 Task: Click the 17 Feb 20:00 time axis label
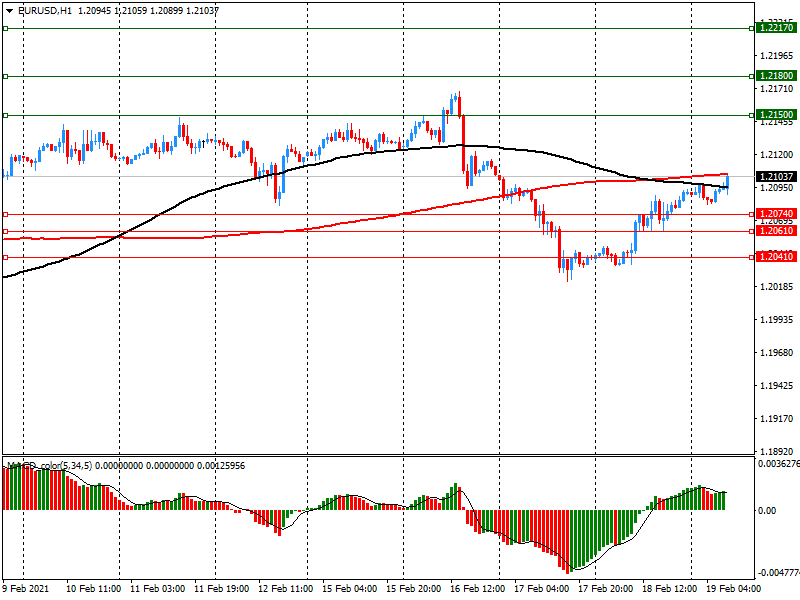coord(607,589)
